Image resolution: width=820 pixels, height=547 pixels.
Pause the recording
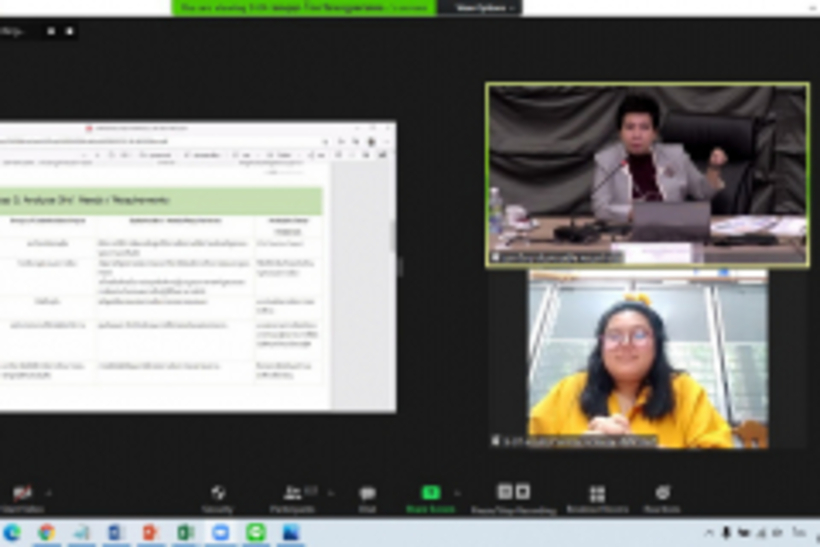point(505,492)
